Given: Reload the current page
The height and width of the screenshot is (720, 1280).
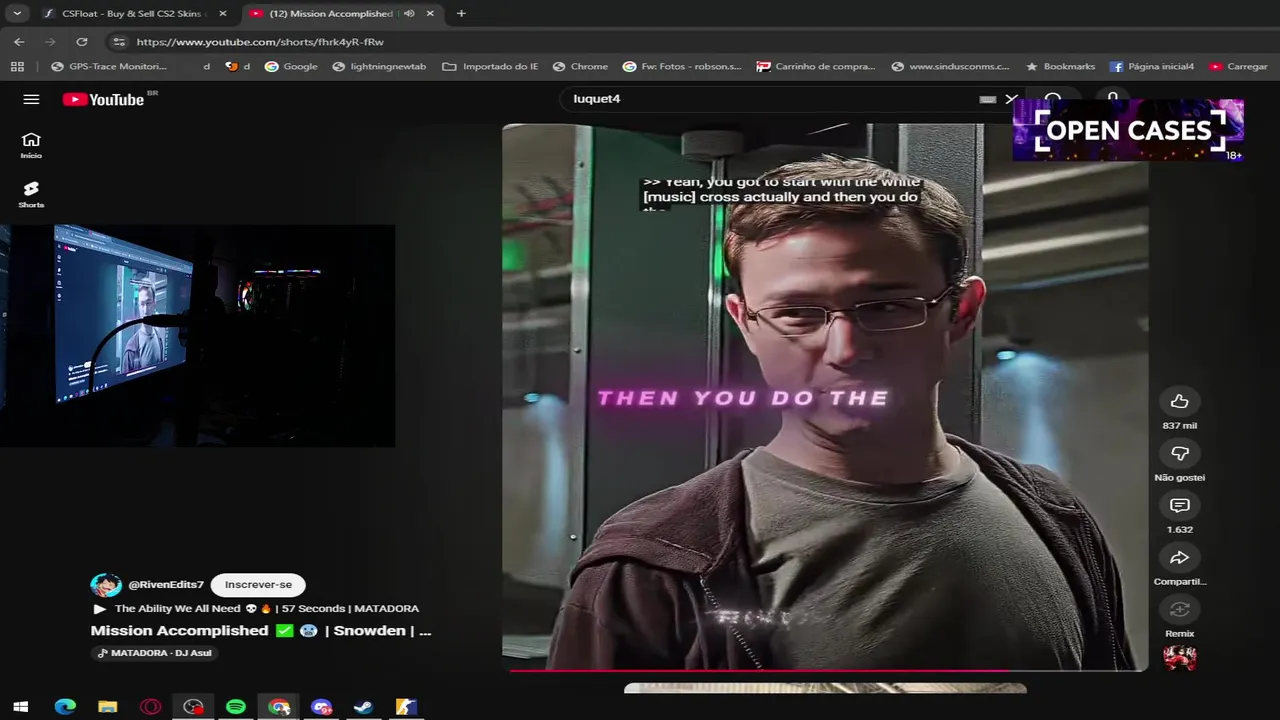Looking at the screenshot, I should click(82, 42).
